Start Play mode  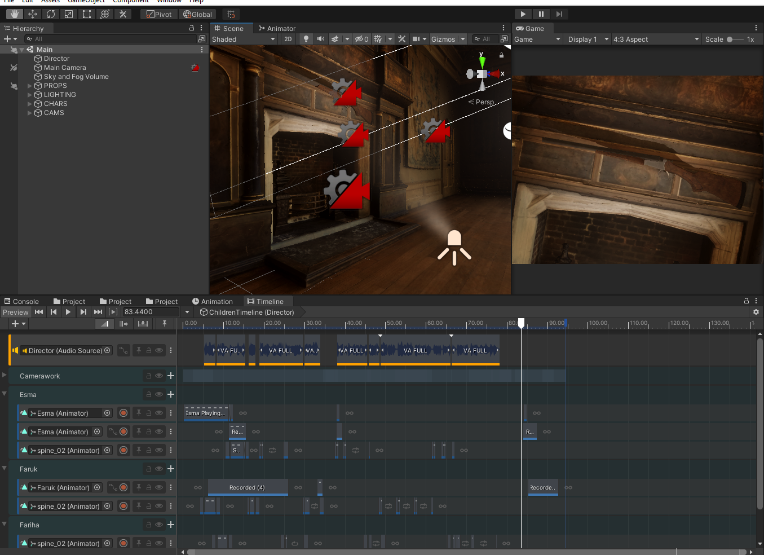[x=523, y=14]
